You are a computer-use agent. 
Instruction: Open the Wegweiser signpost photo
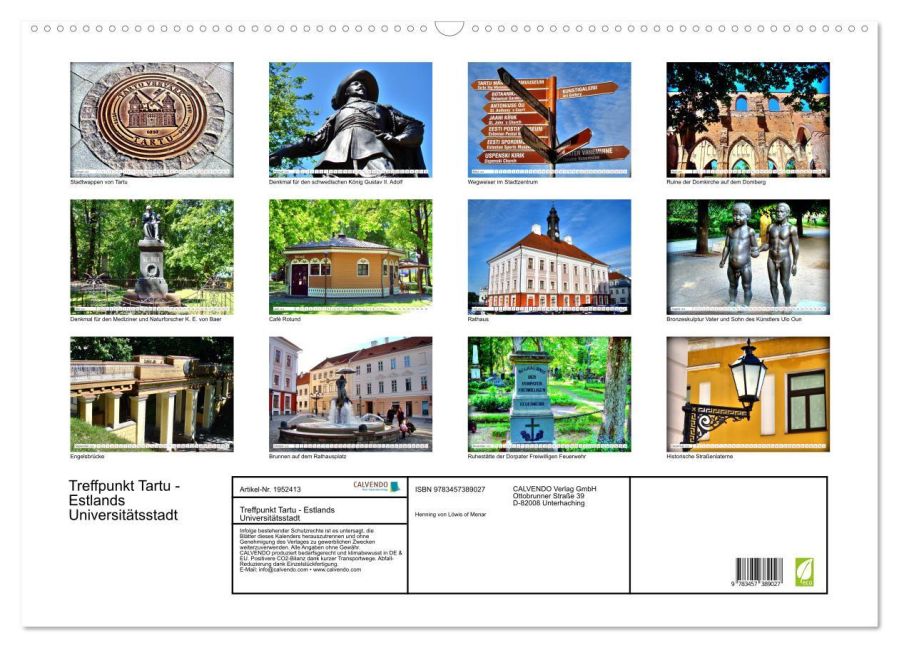pos(549,119)
